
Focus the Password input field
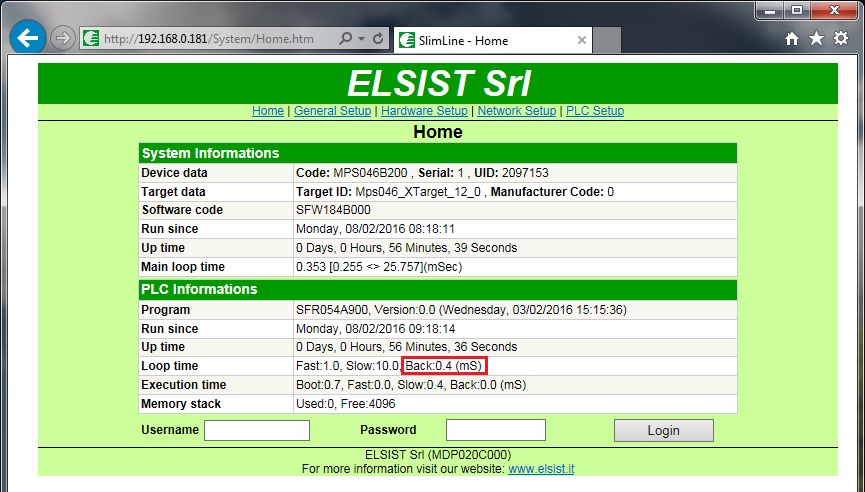pyautogui.click(x=495, y=430)
